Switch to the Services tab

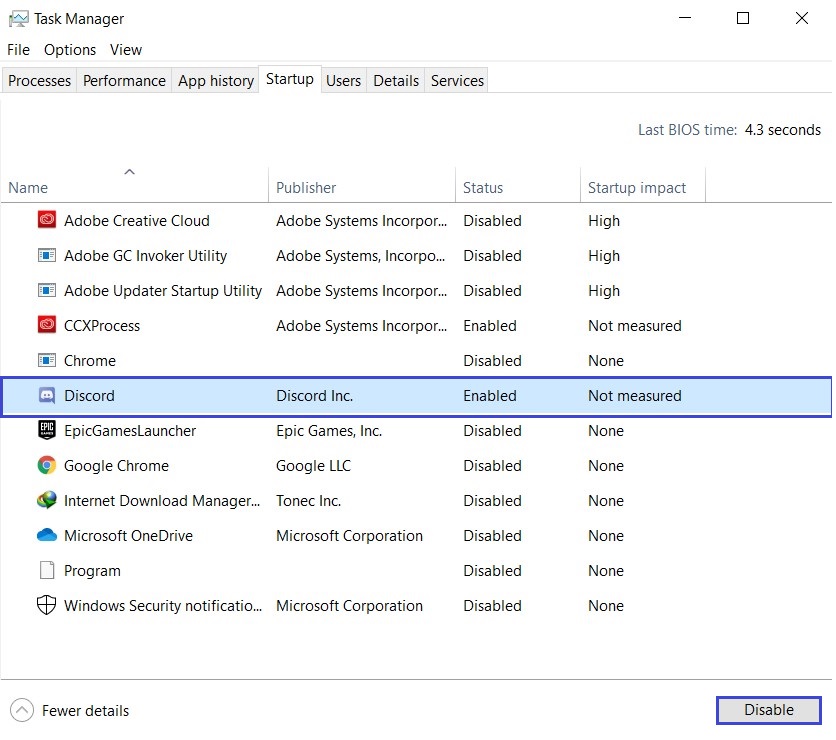click(456, 80)
